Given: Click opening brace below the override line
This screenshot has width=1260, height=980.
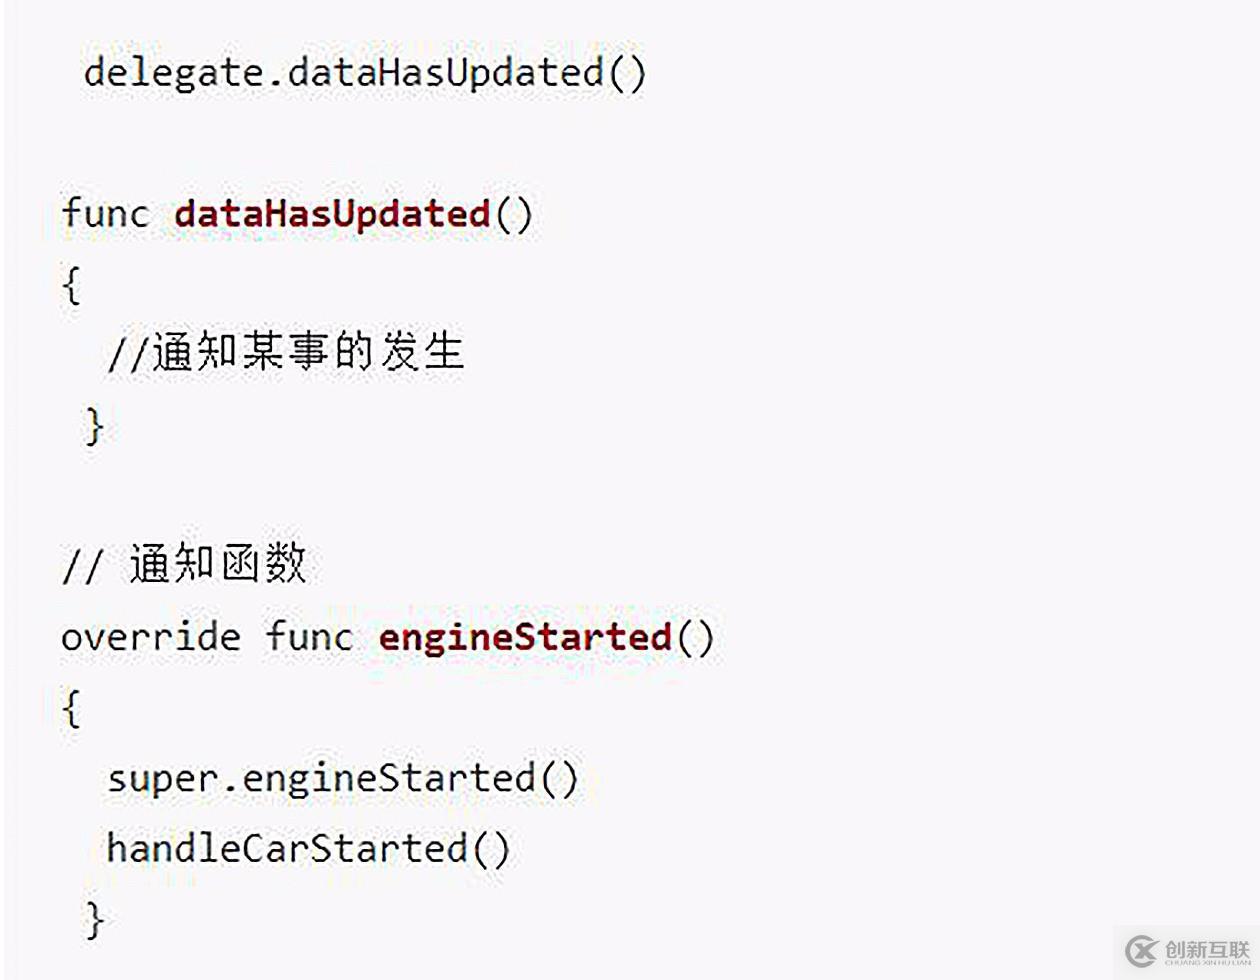Looking at the screenshot, I should coord(71,709).
